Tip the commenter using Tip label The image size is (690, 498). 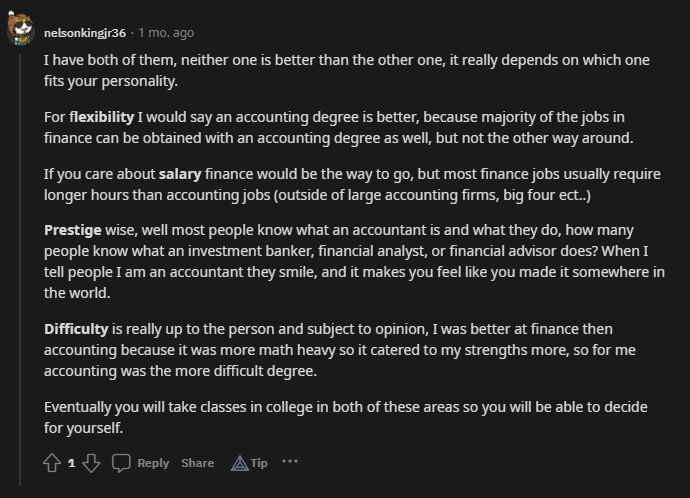[x=259, y=463]
